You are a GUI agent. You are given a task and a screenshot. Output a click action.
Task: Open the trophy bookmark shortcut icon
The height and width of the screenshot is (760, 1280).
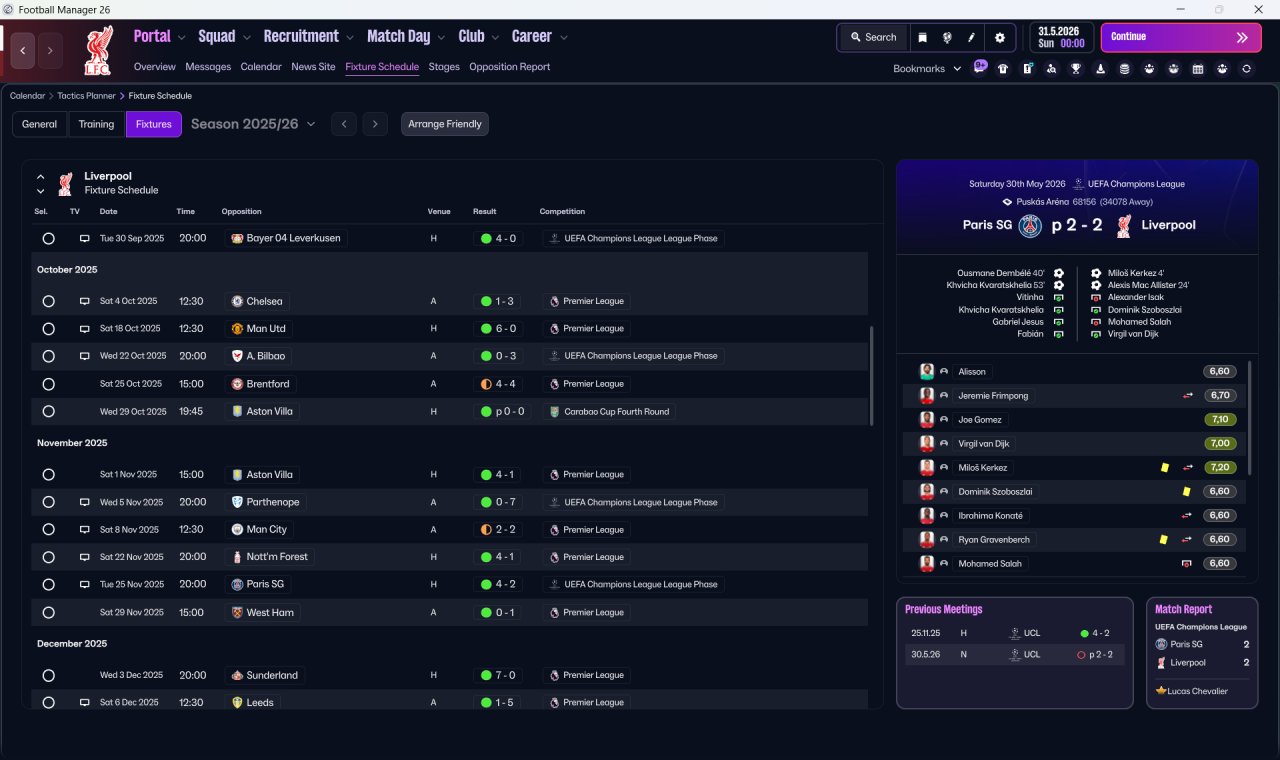pos(1076,69)
